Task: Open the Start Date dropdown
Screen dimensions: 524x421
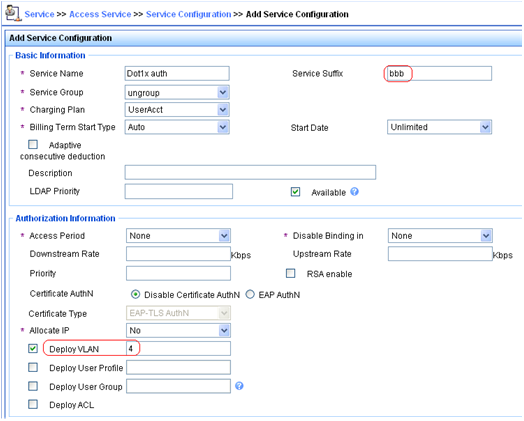Action: 439,127
